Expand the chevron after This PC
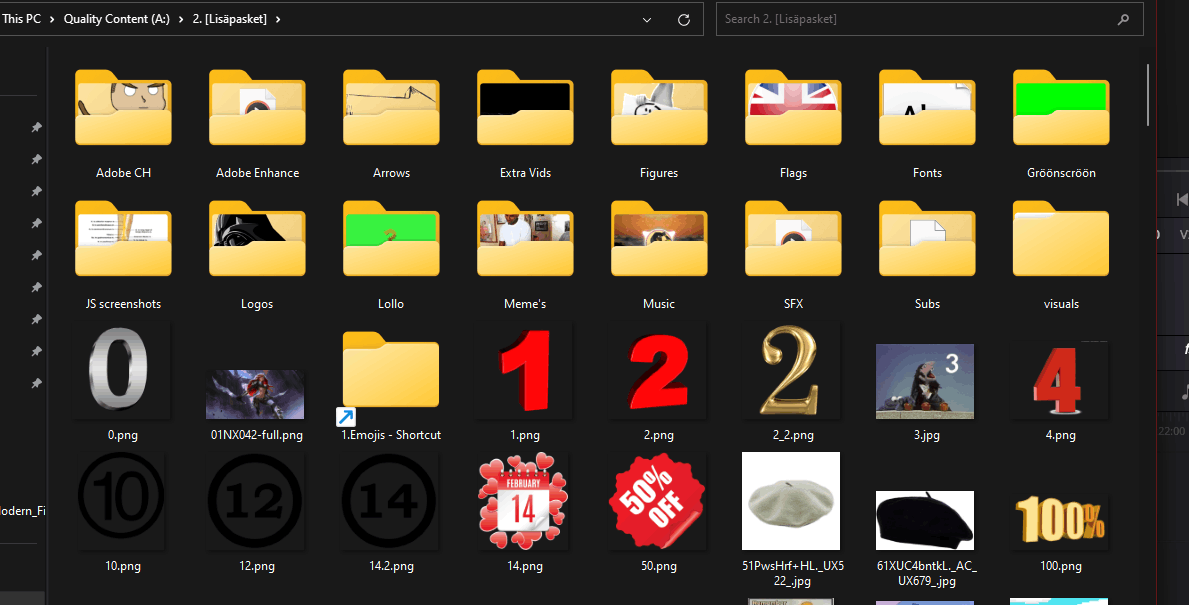This screenshot has width=1189, height=605. tap(52, 19)
